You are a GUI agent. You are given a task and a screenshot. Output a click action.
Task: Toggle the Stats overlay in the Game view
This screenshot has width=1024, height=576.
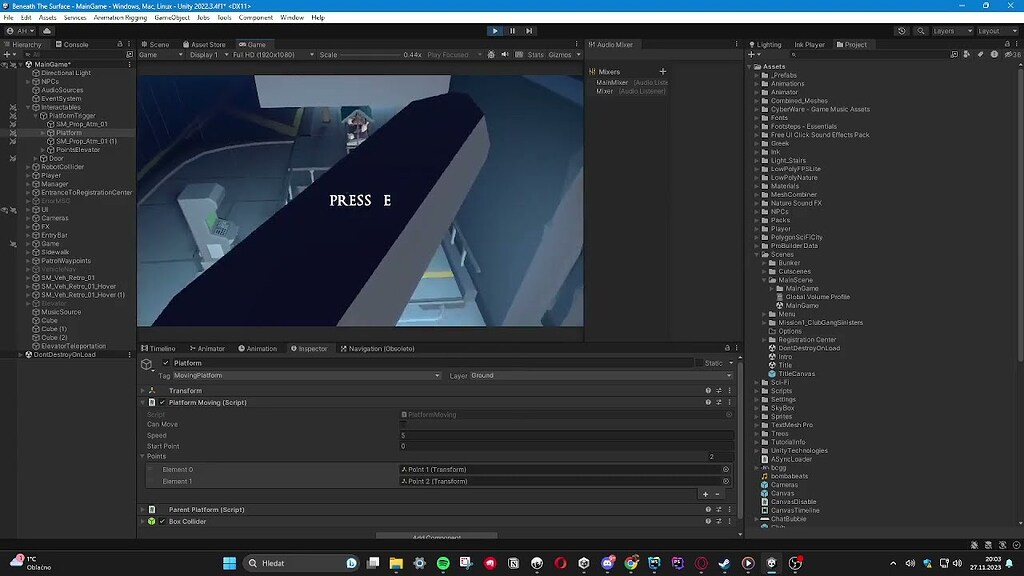[536, 54]
